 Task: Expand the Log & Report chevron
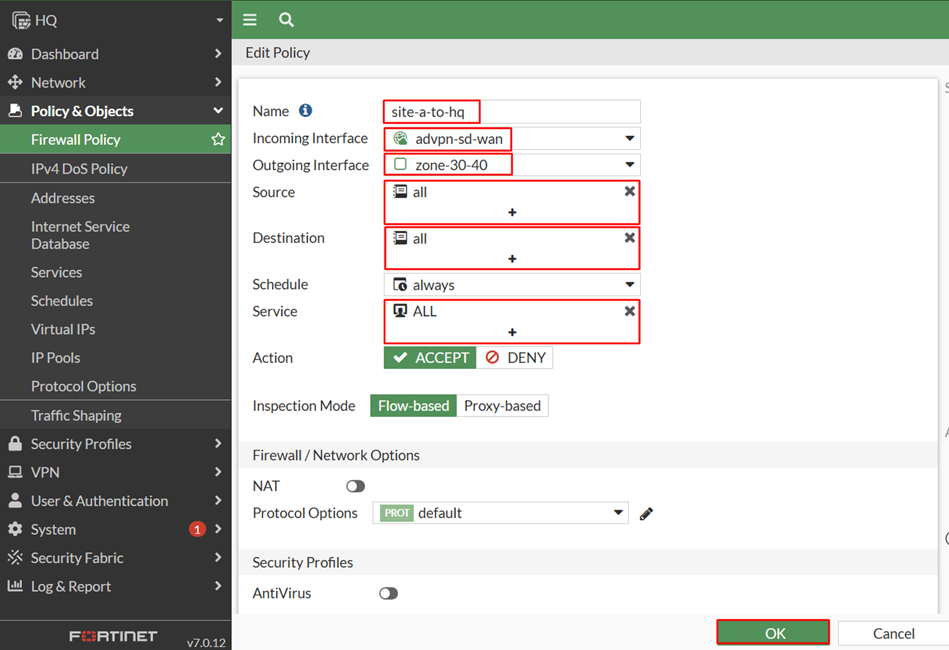pyautogui.click(x=218, y=586)
